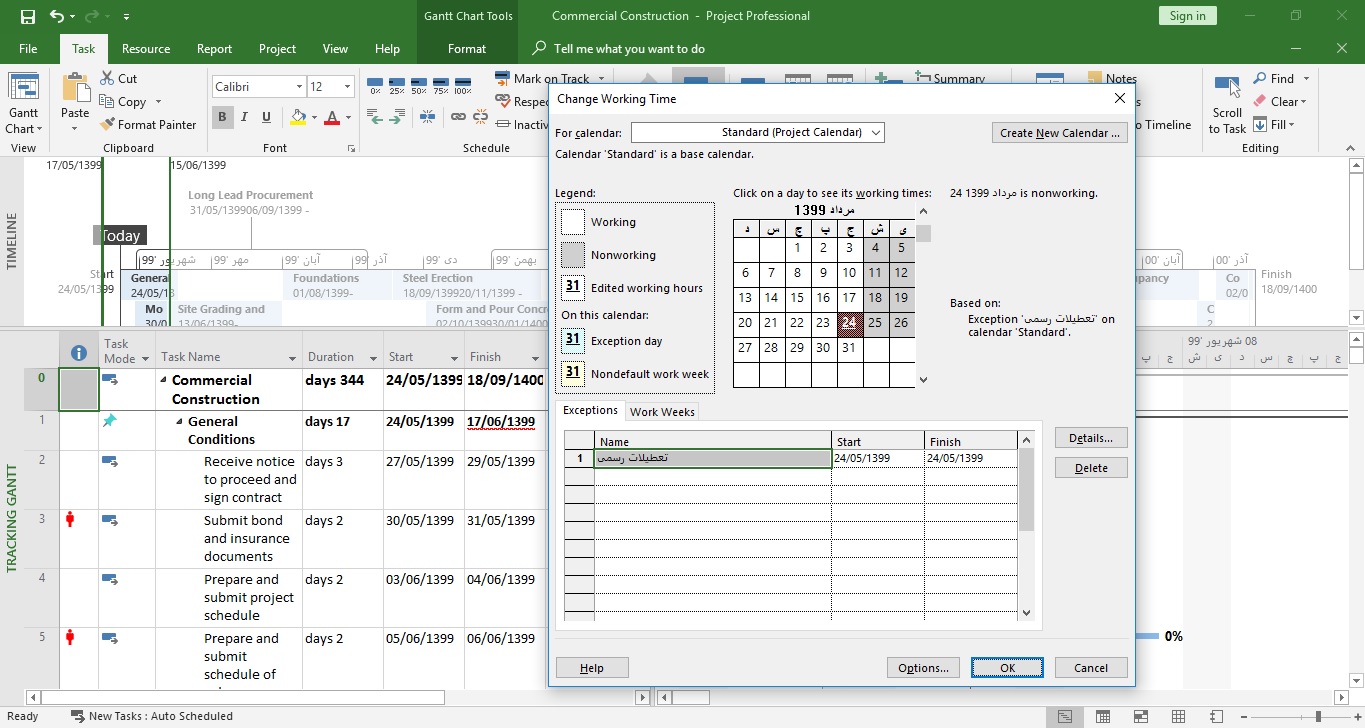Open the Resource ribbon tab
The image size is (1365, 728).
click(x=146, y=49)
